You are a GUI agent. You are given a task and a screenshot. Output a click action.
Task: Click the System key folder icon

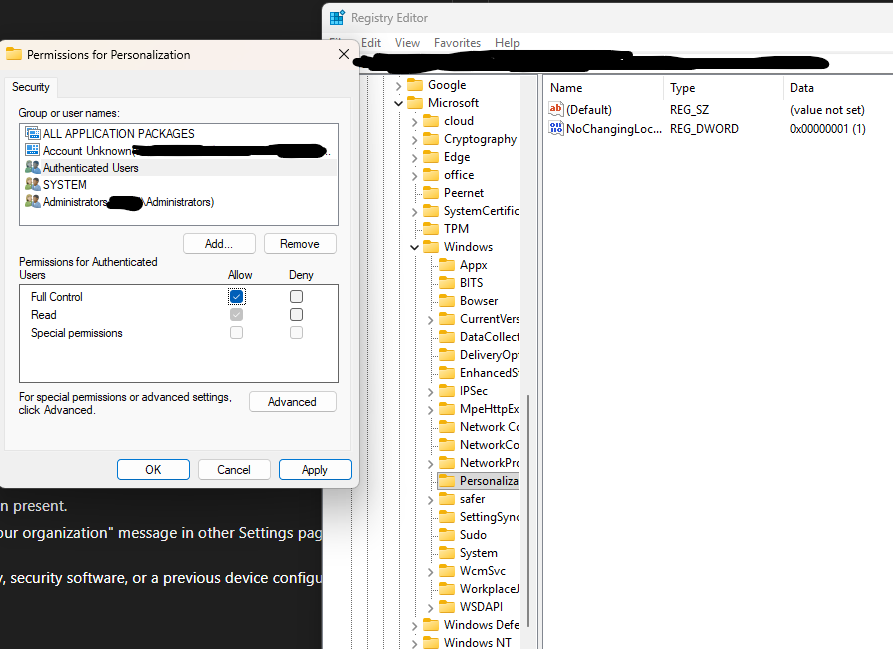pos(447,553)
